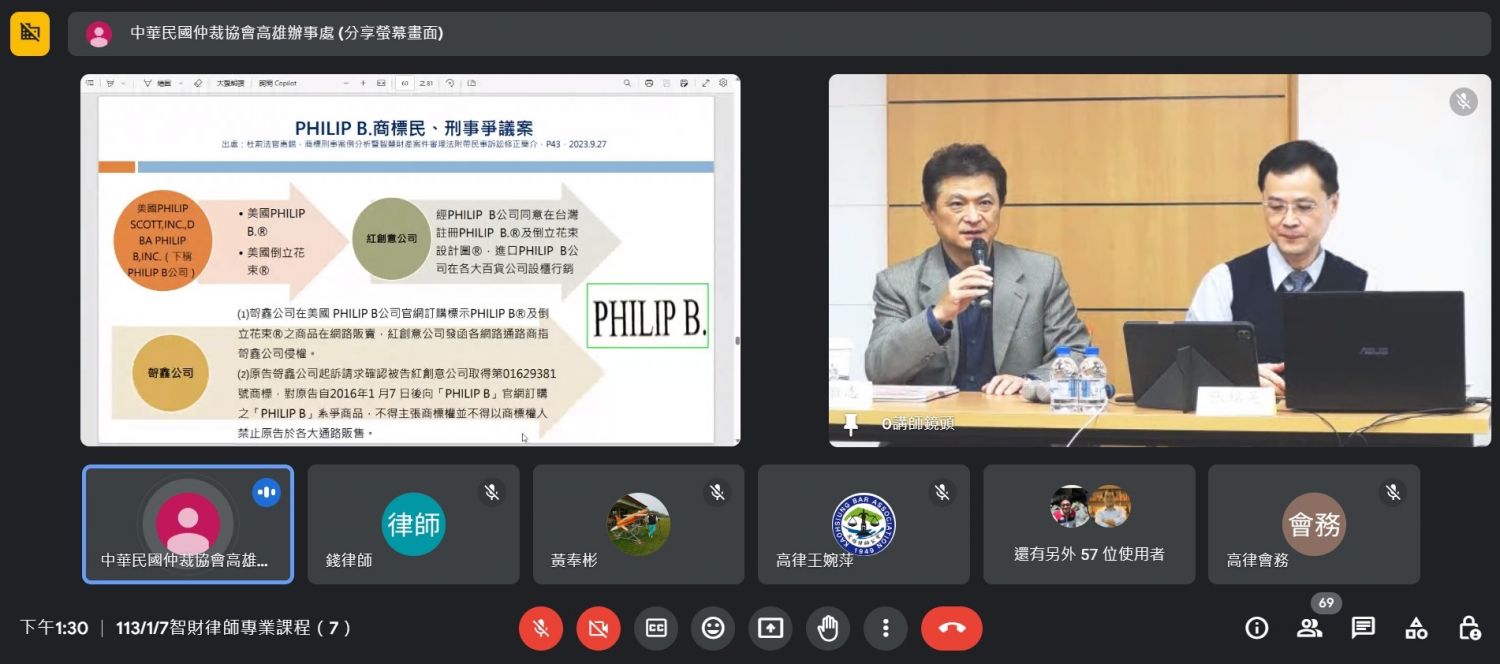Click the meeting title 113/1/7智財律師專業課程
The height and width of the screenshot is (664, 1500).
tap(233, 628)
